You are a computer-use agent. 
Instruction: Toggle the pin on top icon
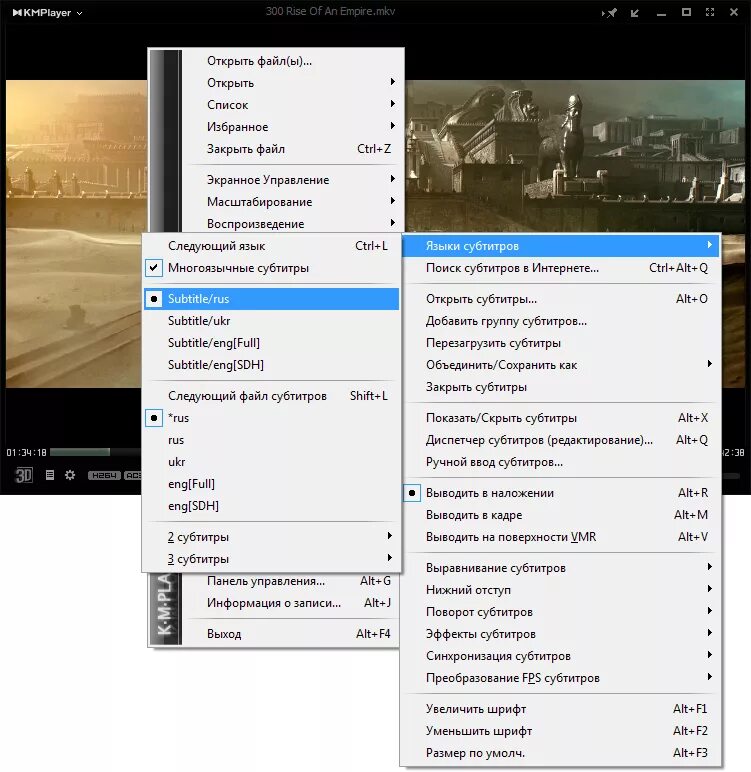click(610, 13)
